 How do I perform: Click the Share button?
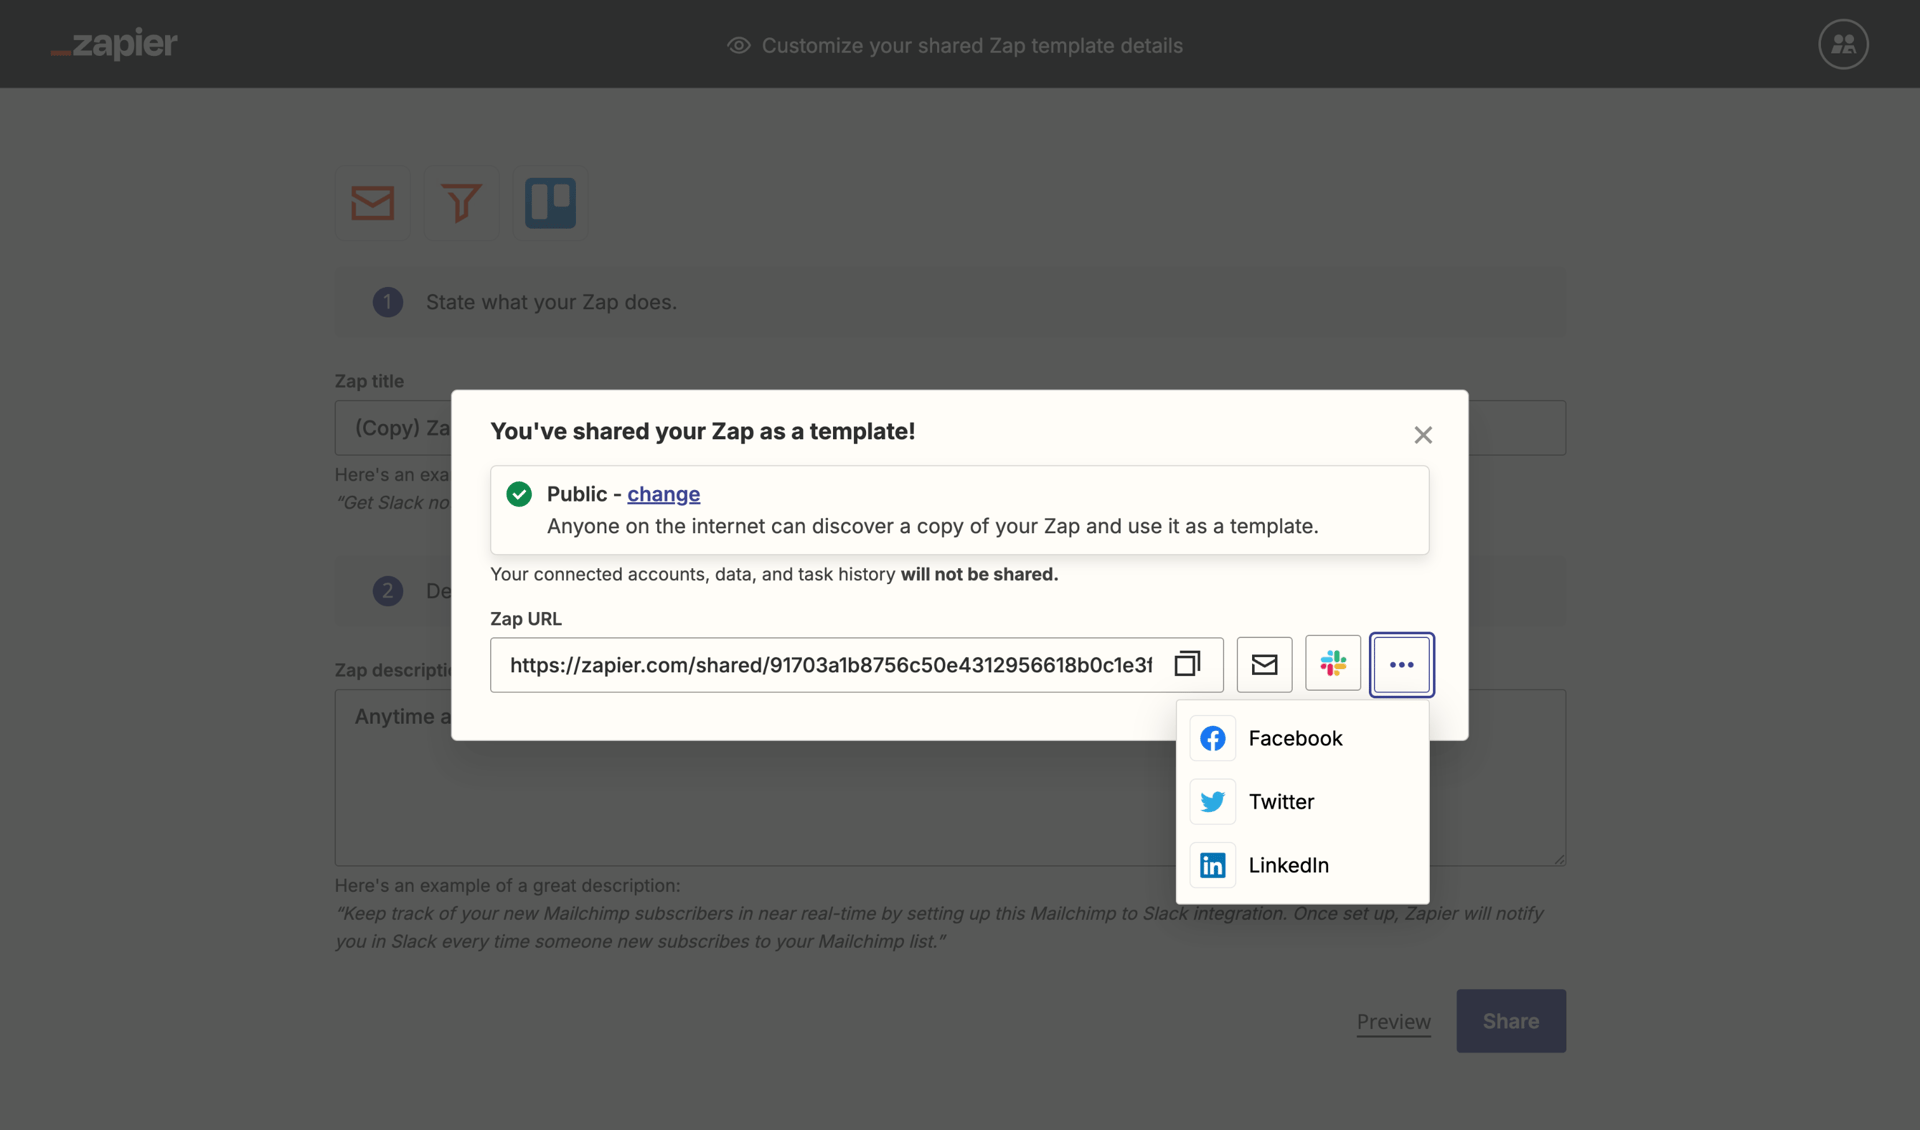(x=1511, y=1020)
